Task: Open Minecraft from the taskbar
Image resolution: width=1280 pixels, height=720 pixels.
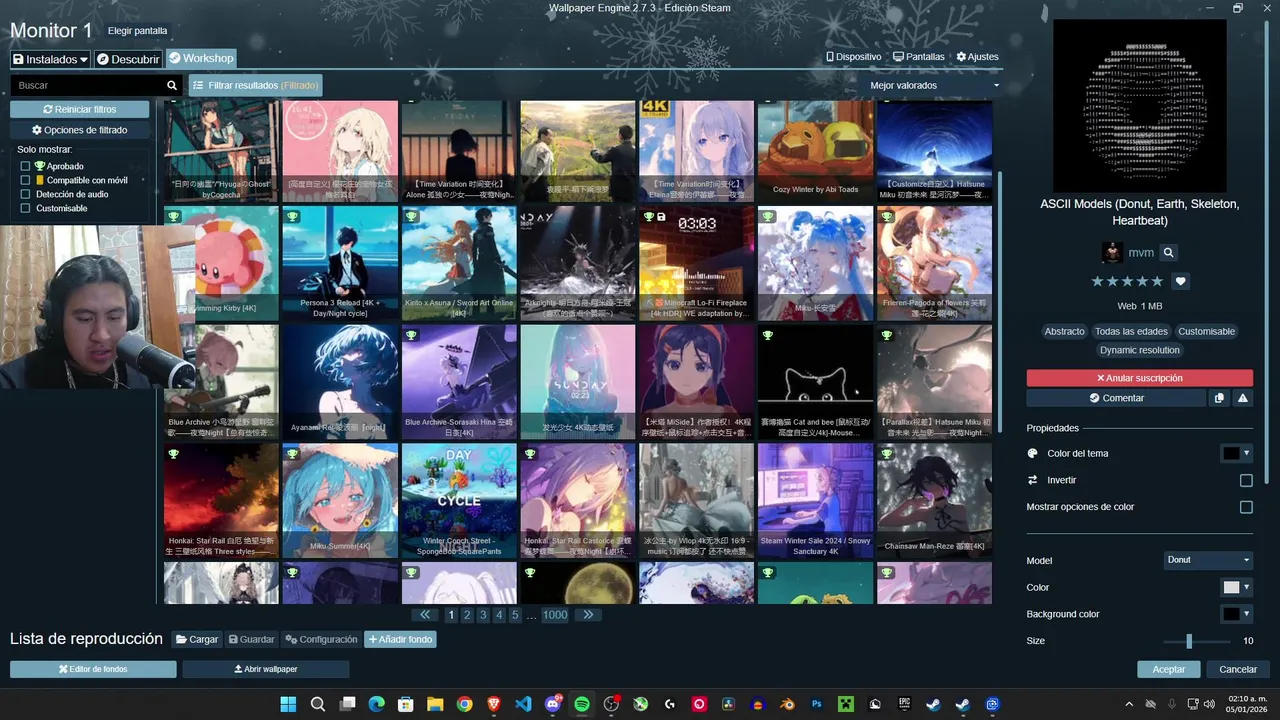Action: click(846, 704)
